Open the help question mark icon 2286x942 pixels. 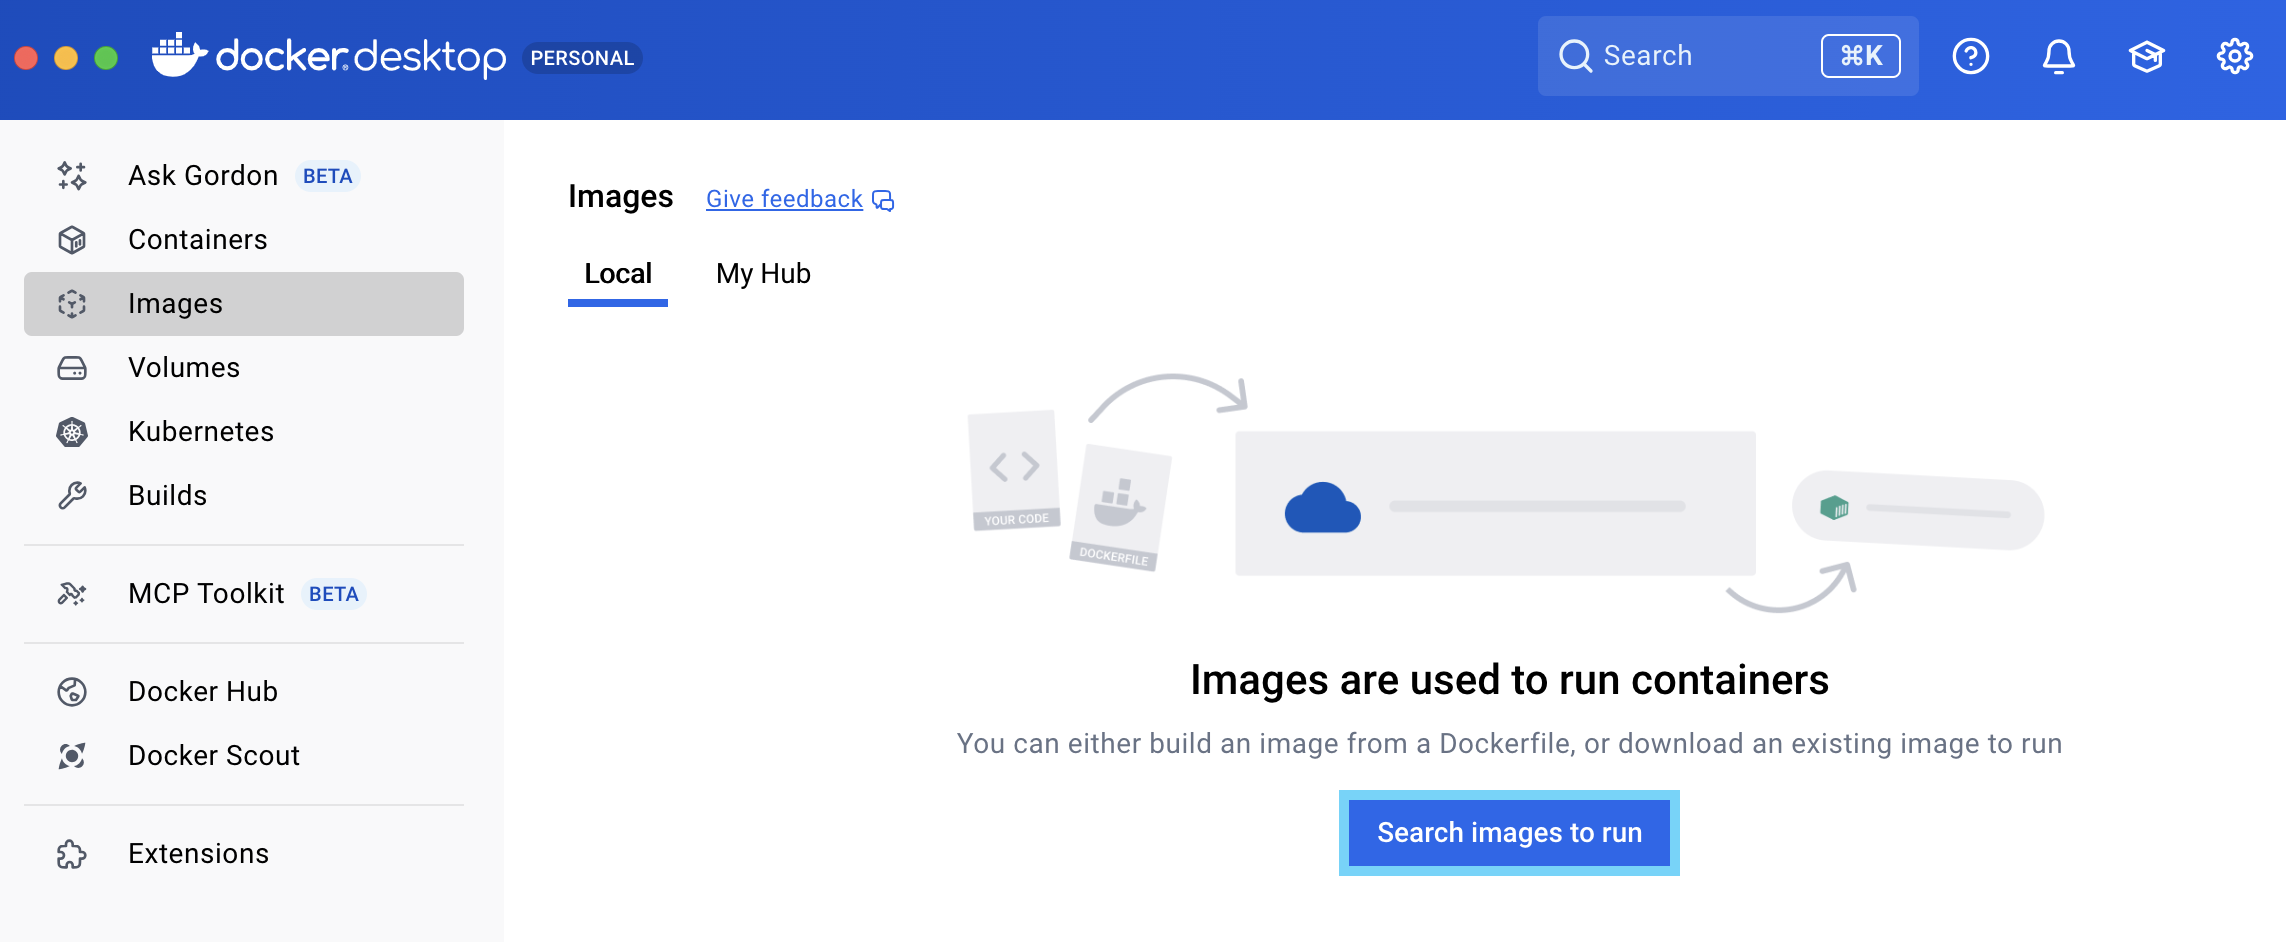click(x=1970, y=56)
